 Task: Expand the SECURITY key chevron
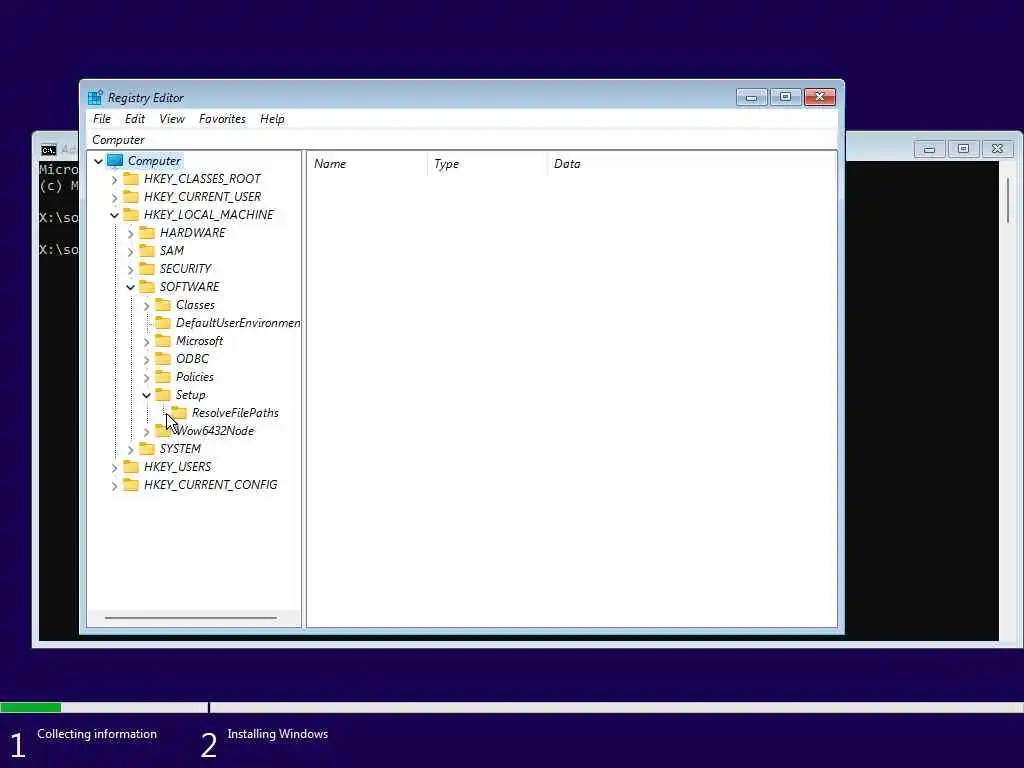tap(130, 269)
